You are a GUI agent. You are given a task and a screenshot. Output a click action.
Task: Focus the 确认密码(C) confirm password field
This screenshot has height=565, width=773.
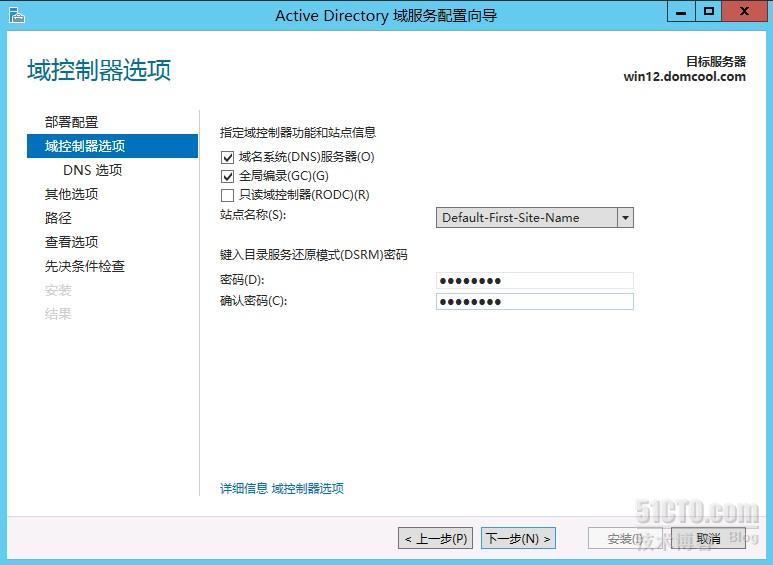[534, 302]
